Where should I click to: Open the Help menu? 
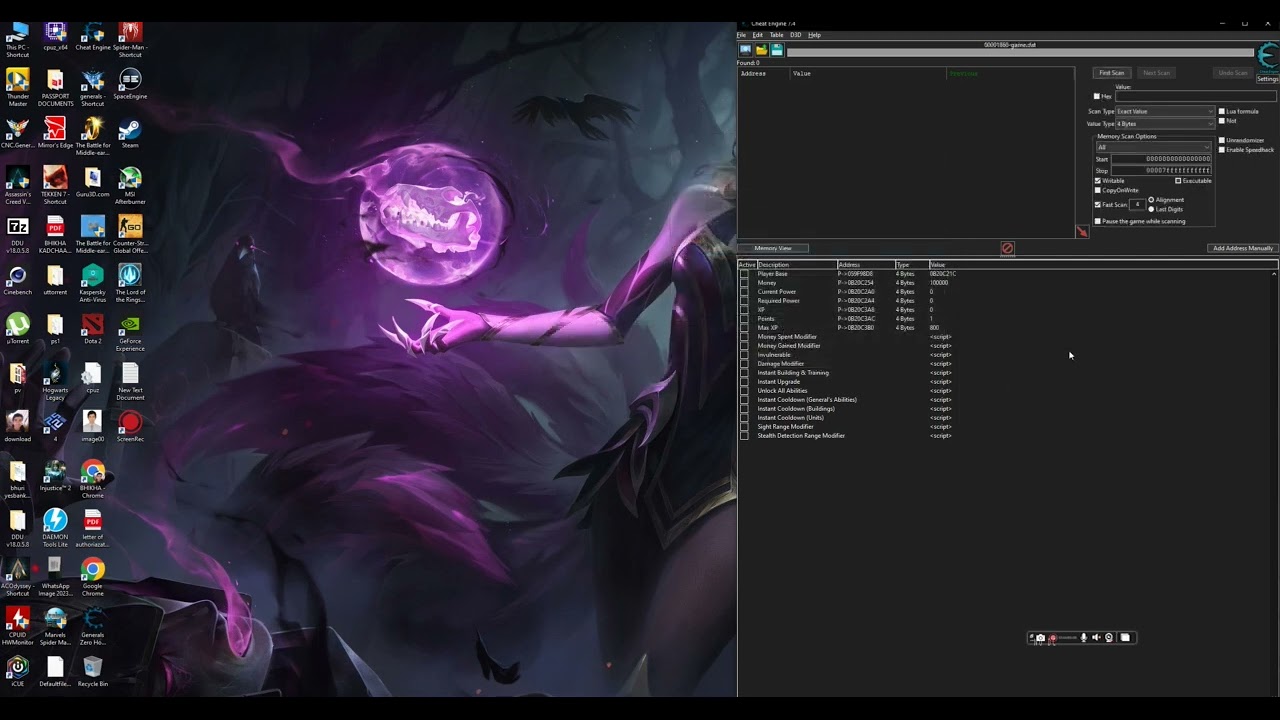[x=814, y=35]
